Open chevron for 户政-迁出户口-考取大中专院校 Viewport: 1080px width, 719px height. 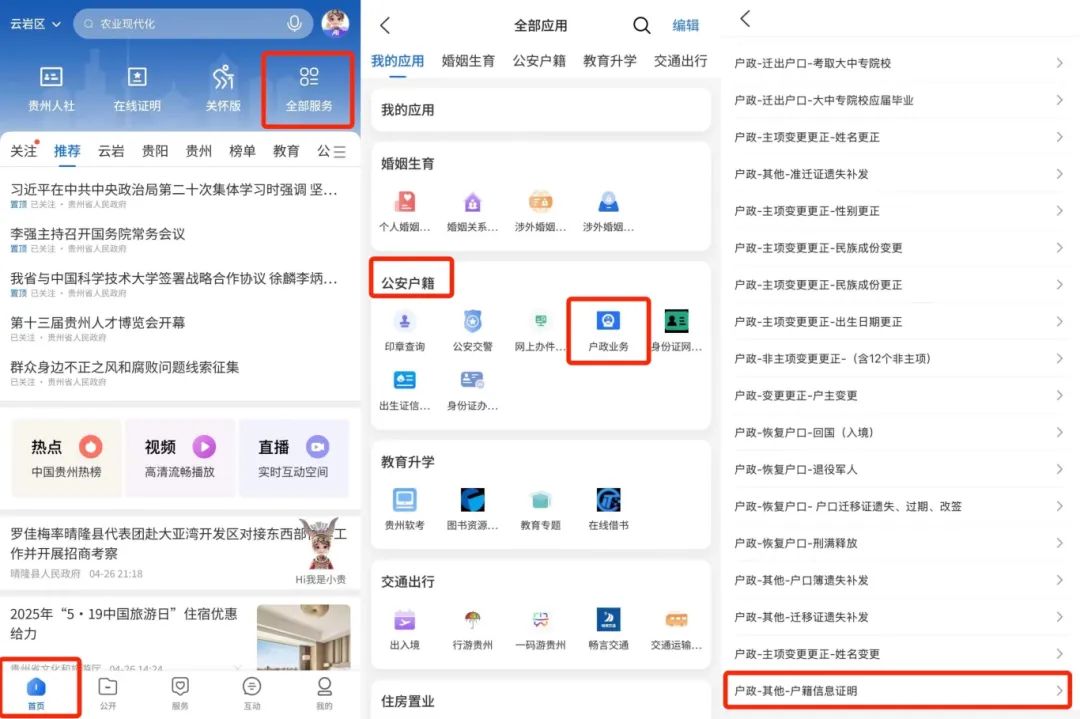(x=1059, y=63)
